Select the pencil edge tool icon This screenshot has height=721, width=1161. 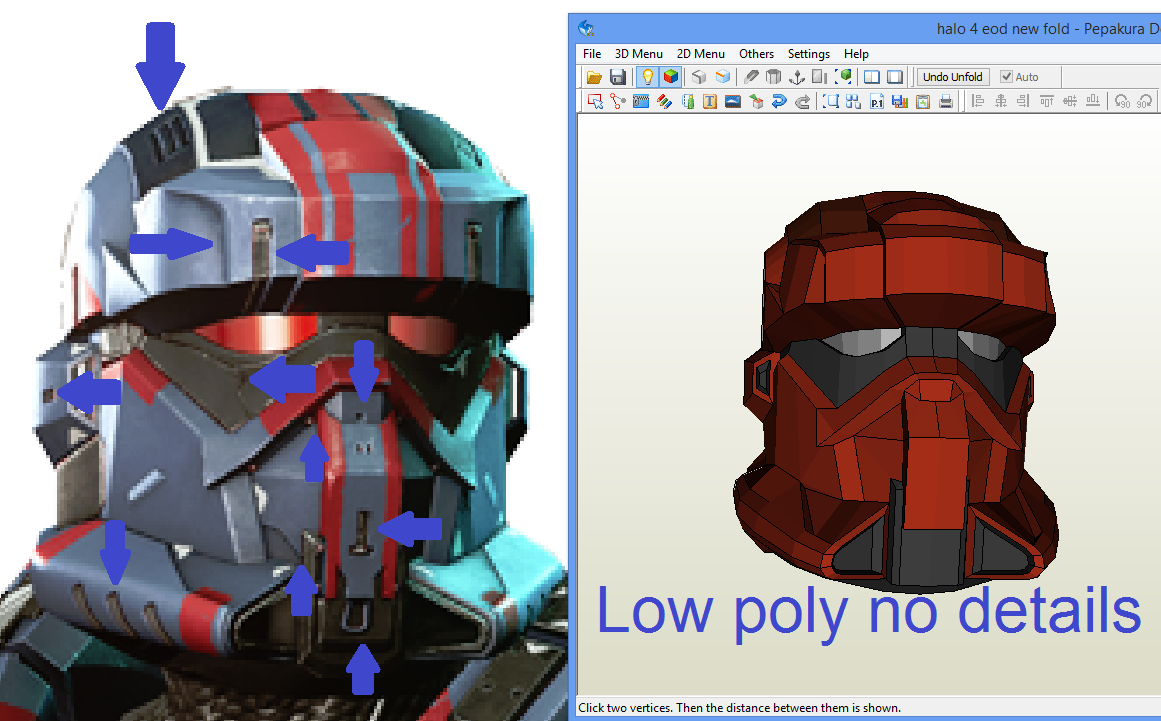coord(751,76)
